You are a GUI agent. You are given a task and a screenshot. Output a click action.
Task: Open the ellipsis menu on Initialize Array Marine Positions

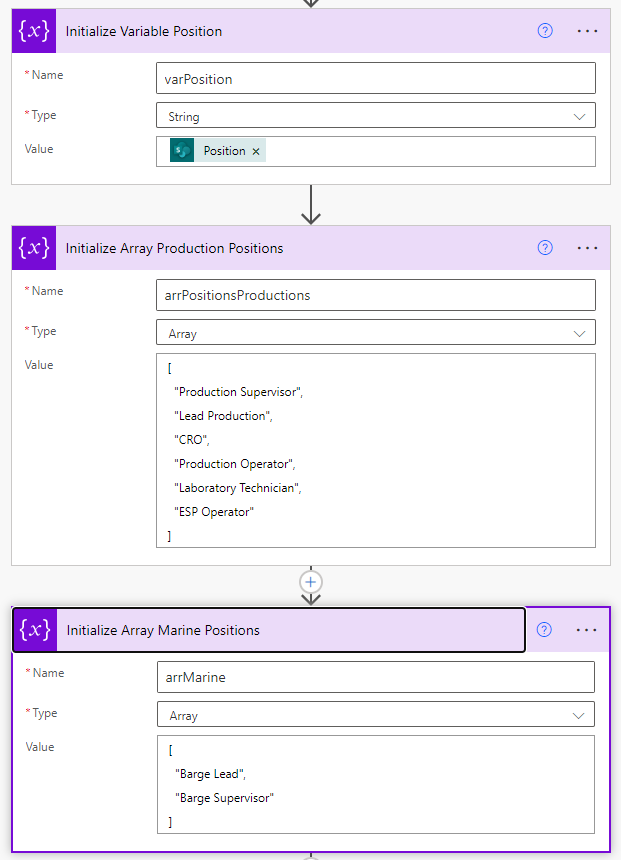tap(587, 630)
